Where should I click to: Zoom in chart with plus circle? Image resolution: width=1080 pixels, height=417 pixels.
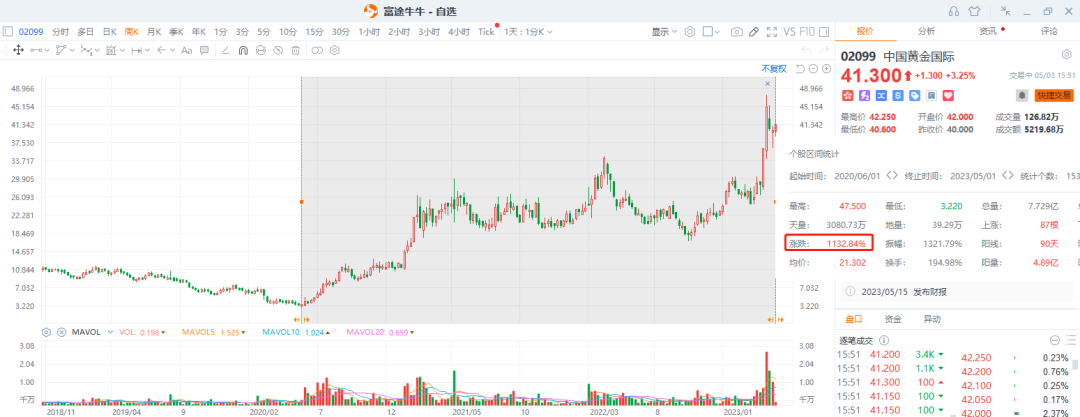point(827,68)
